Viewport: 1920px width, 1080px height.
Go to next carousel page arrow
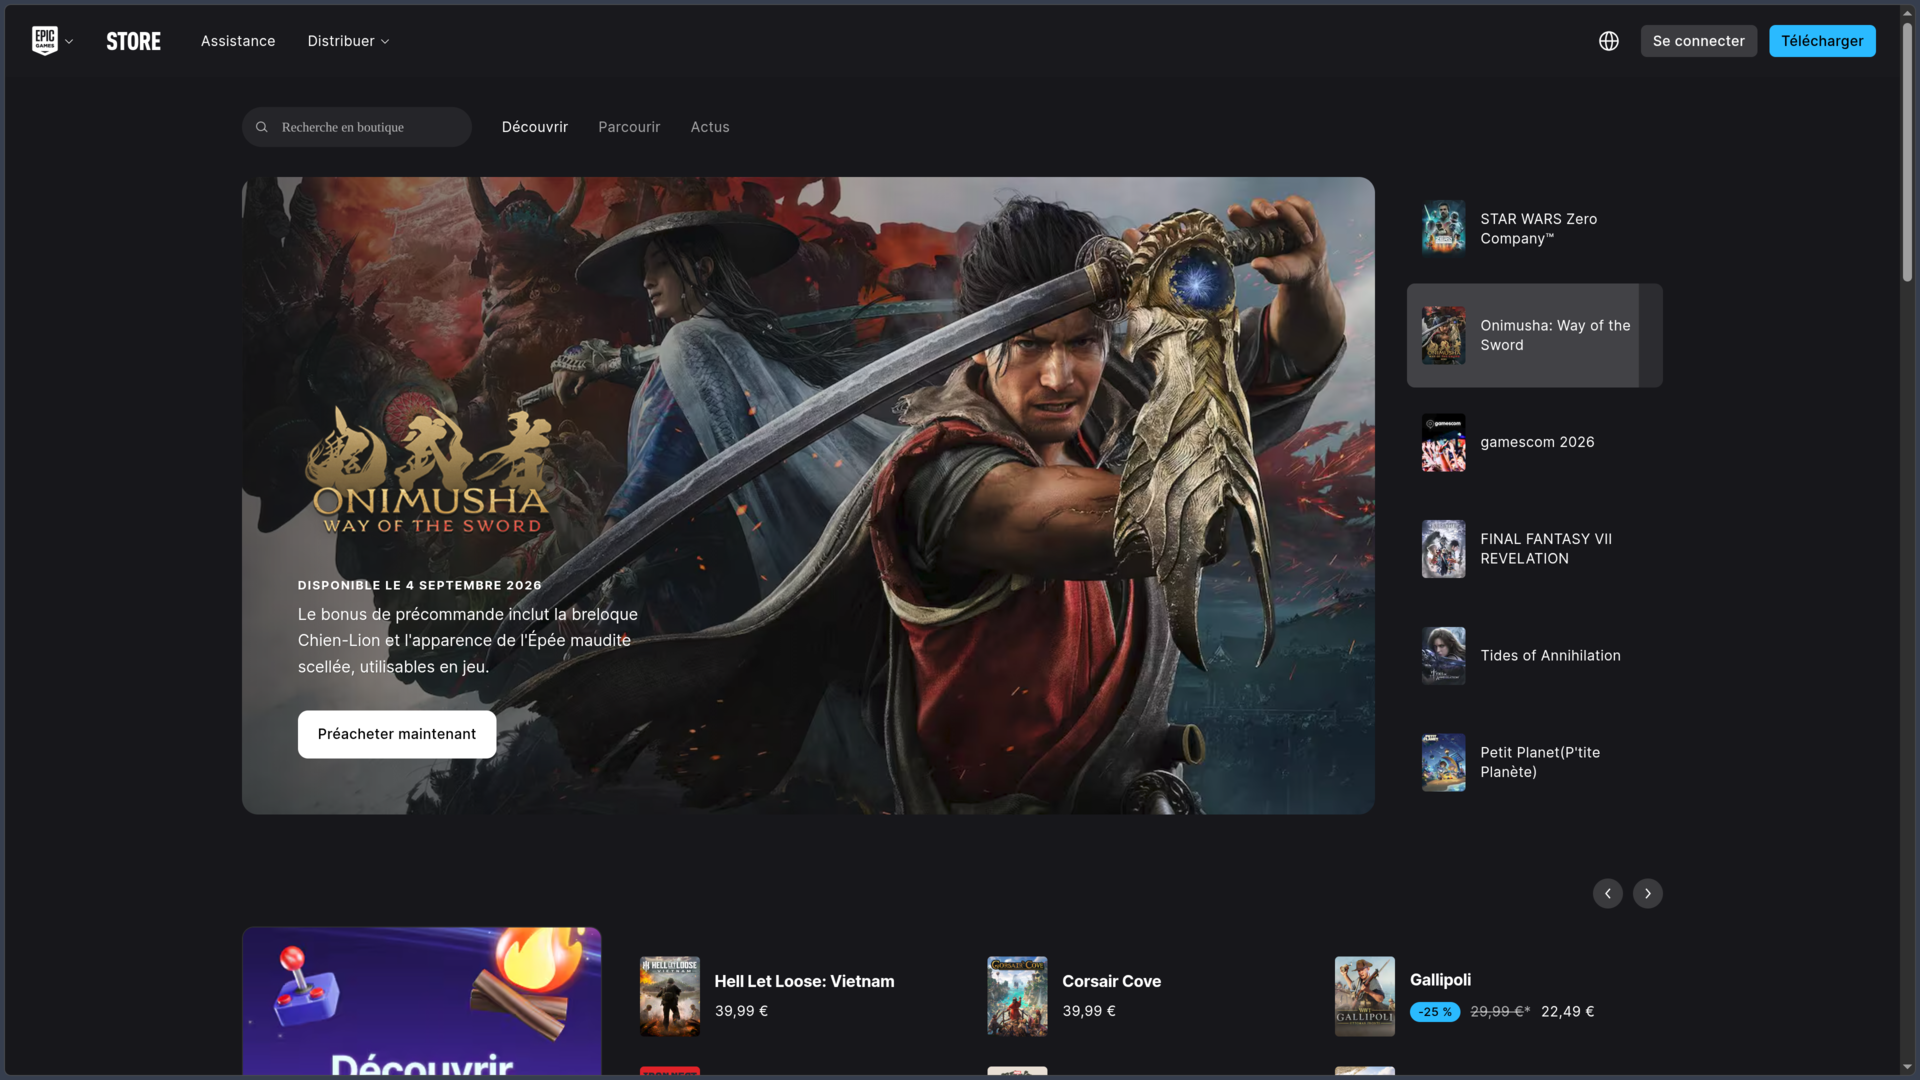point(1648,893)
